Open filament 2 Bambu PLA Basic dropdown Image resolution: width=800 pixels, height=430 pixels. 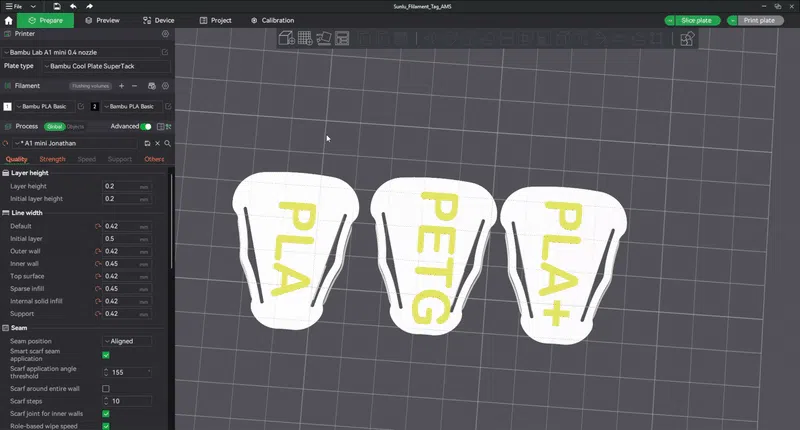coord(132,106)
